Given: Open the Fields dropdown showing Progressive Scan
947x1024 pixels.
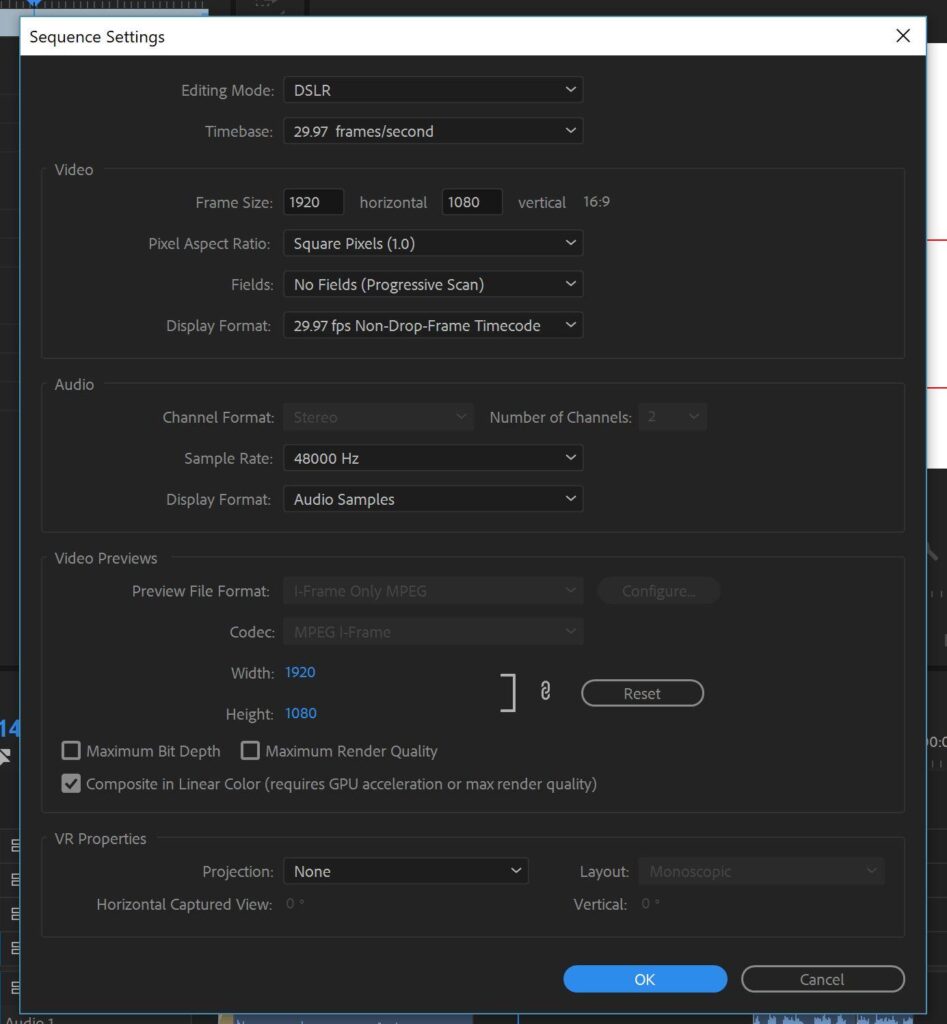Looking at the screenshot, I should coord(433,285).
